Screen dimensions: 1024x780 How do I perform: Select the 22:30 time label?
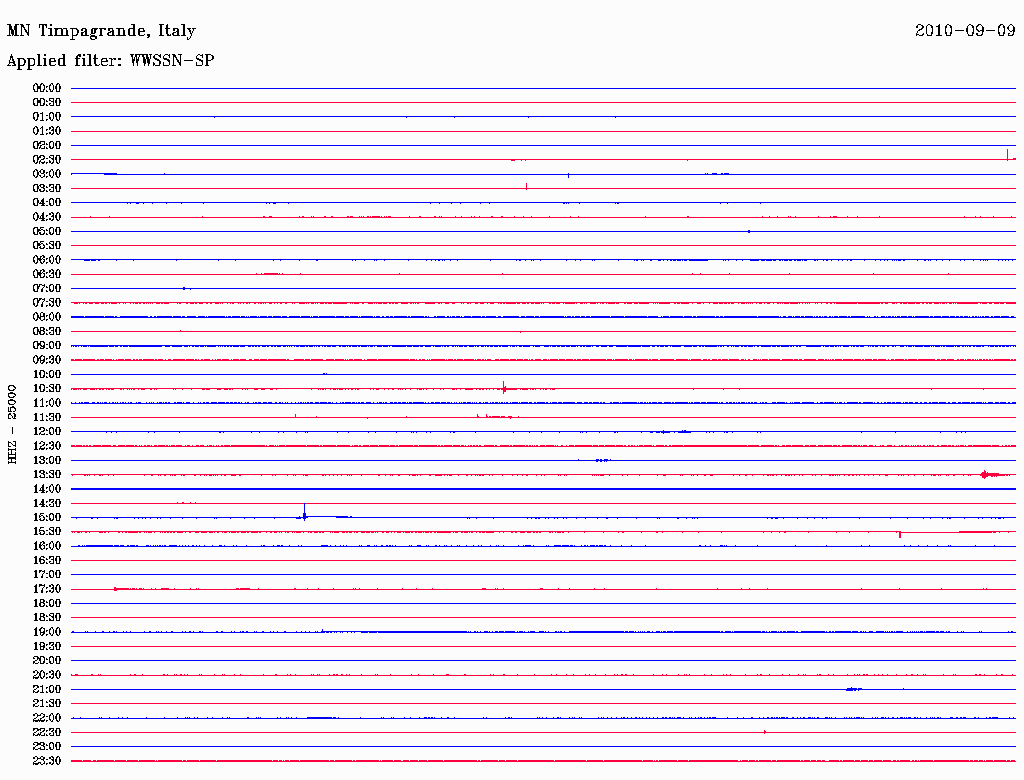coord(47,732)
